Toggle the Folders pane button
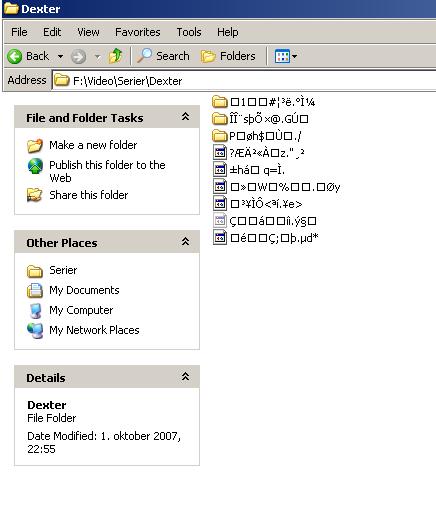The width and height of the screenshot is (436, 524). coord(228,56)
